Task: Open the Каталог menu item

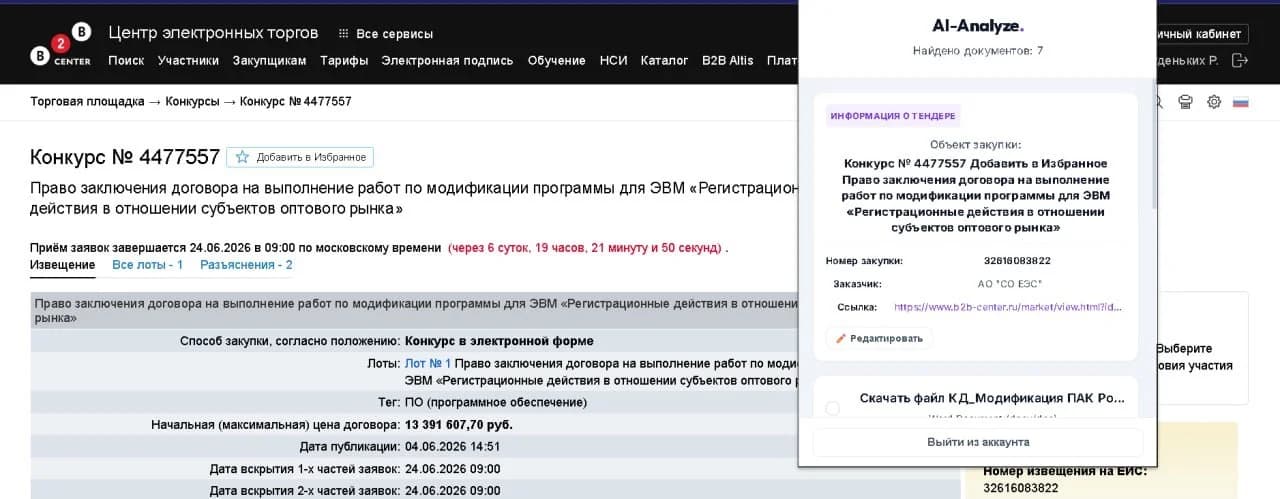Action: 665,60
